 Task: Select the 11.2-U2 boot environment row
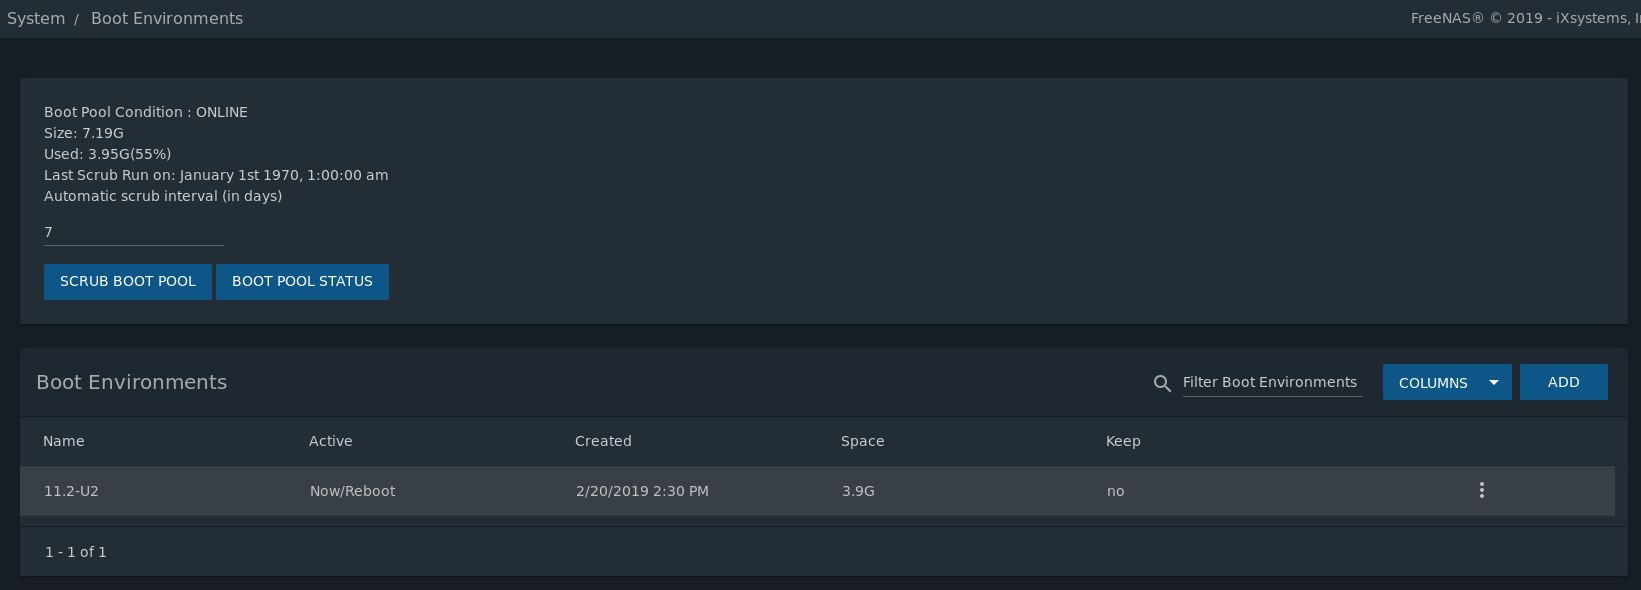tap(817, 491)
